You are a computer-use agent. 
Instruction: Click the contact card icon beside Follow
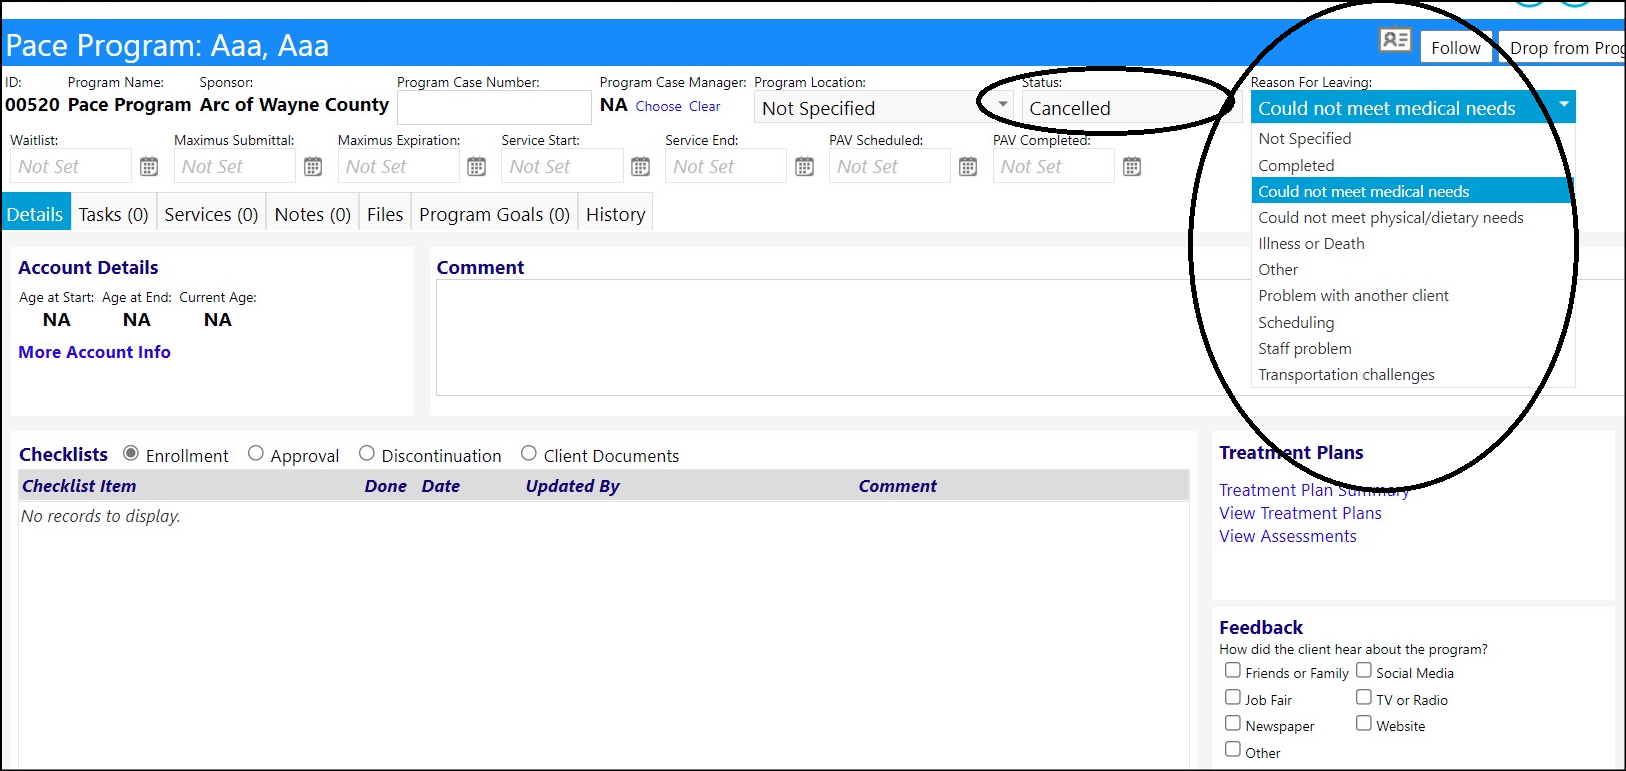(x=1395, y=40)
